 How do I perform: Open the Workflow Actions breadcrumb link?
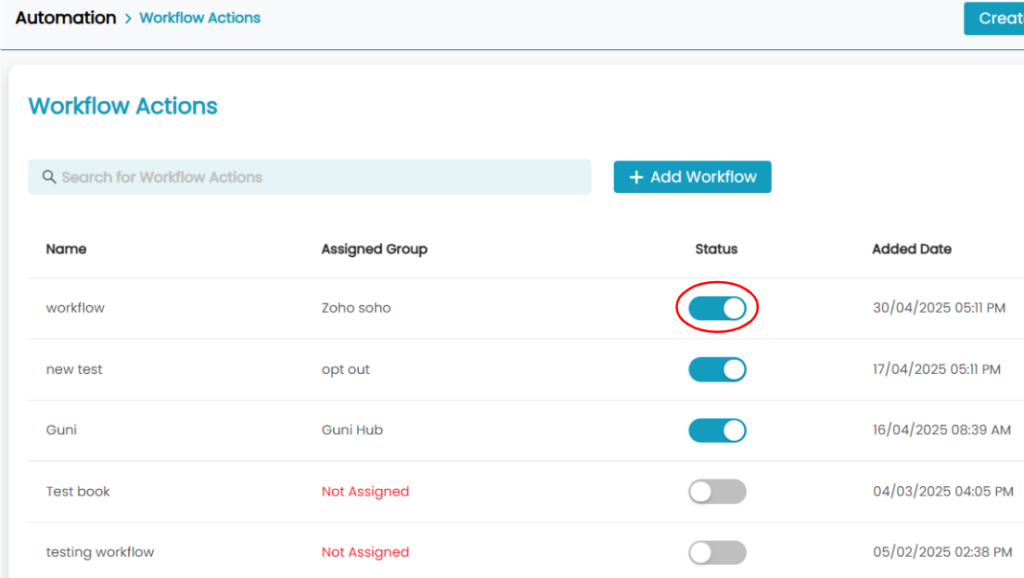pos(200,18)
